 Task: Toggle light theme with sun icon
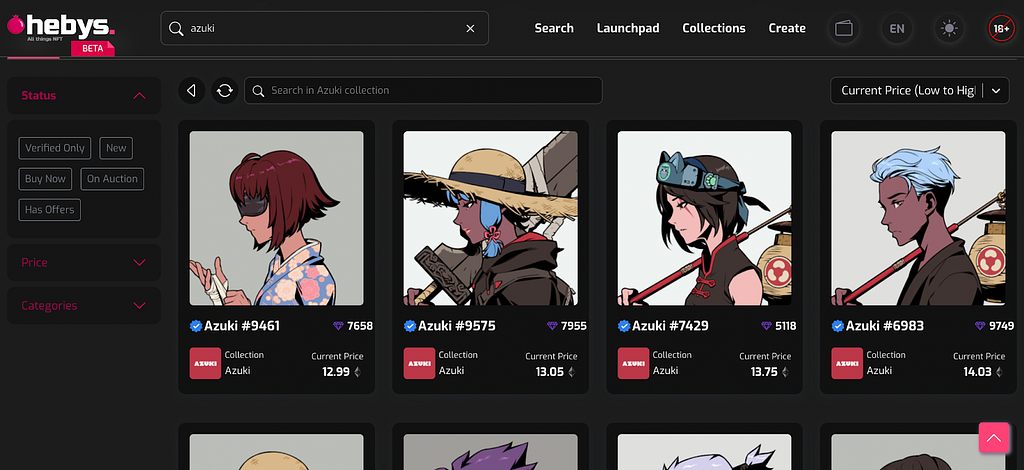point(949,29)
